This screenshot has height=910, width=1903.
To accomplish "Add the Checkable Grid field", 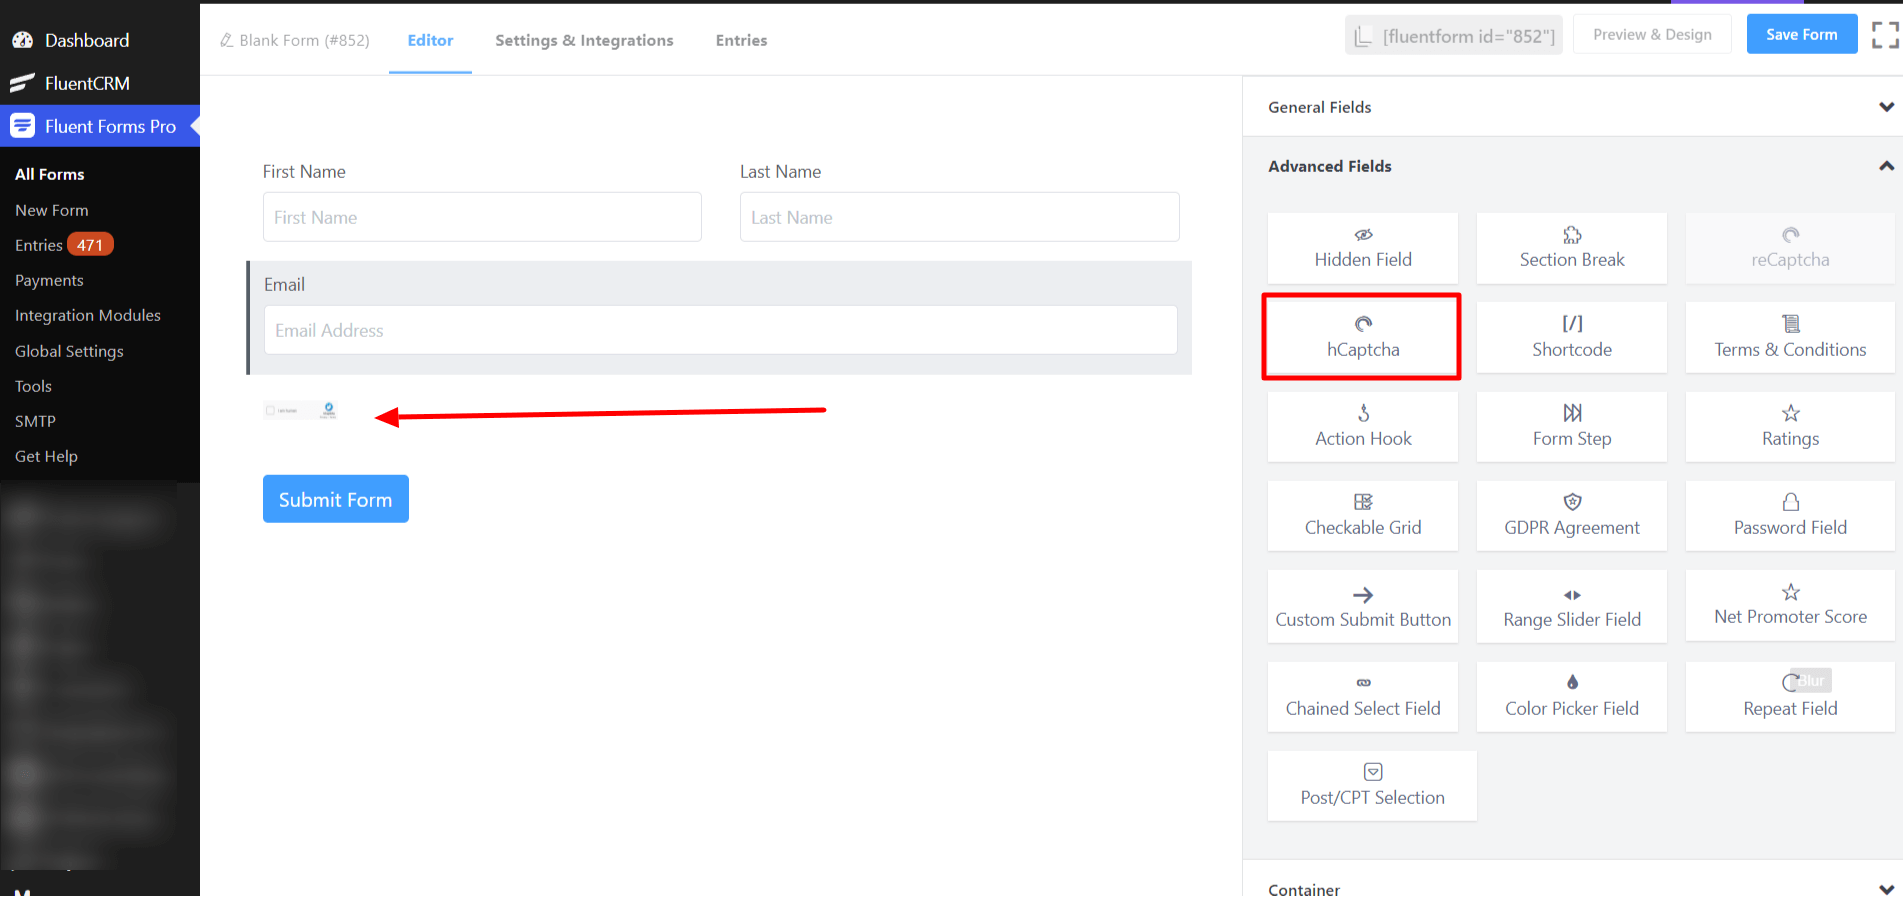I will 1362,516.
